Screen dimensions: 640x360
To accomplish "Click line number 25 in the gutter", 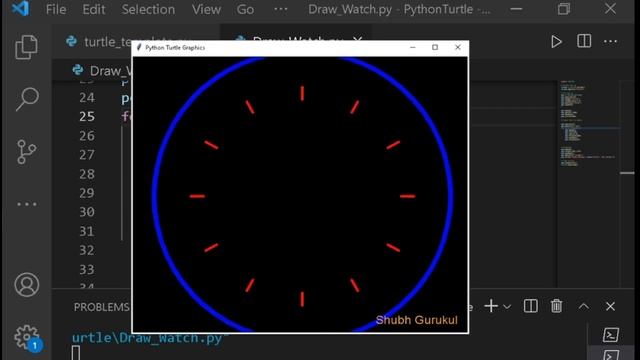I will (x=87, y=117).
